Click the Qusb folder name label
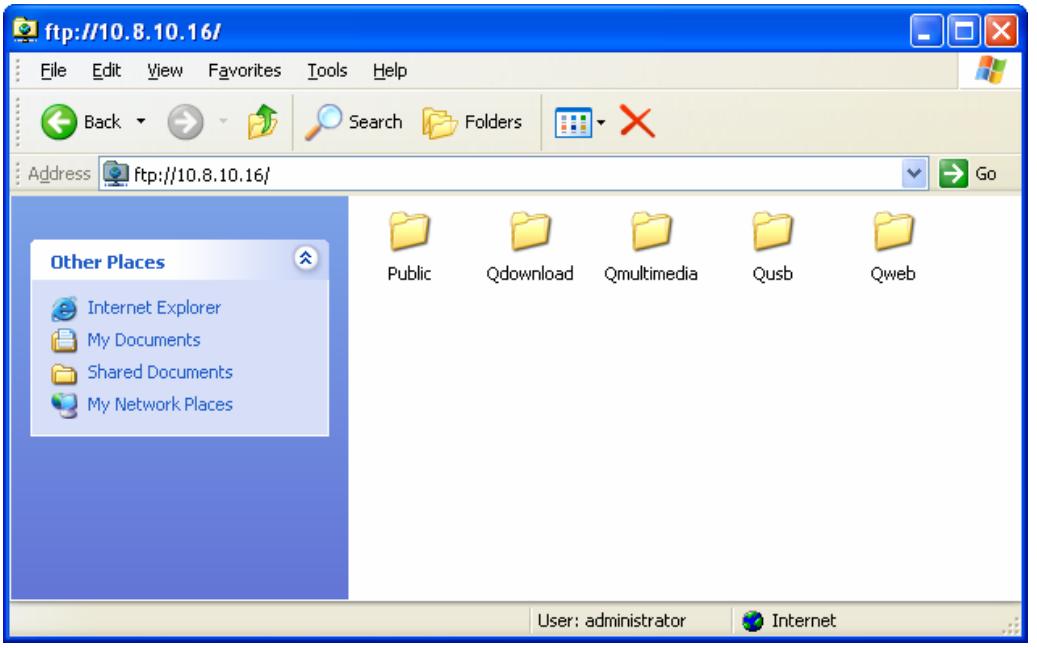The image size is (1037, 648). click(x=772, y=274)
